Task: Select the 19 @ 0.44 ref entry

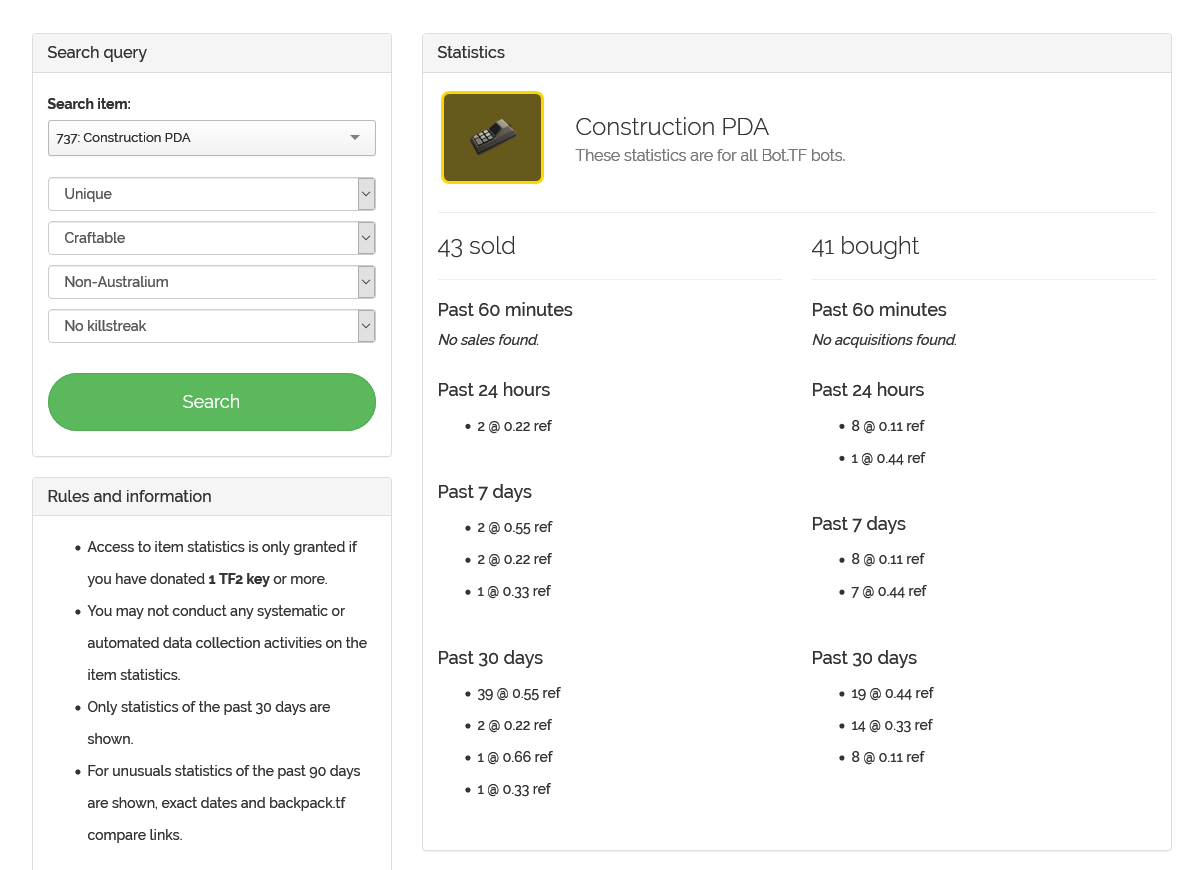Action: pos(892,693)
